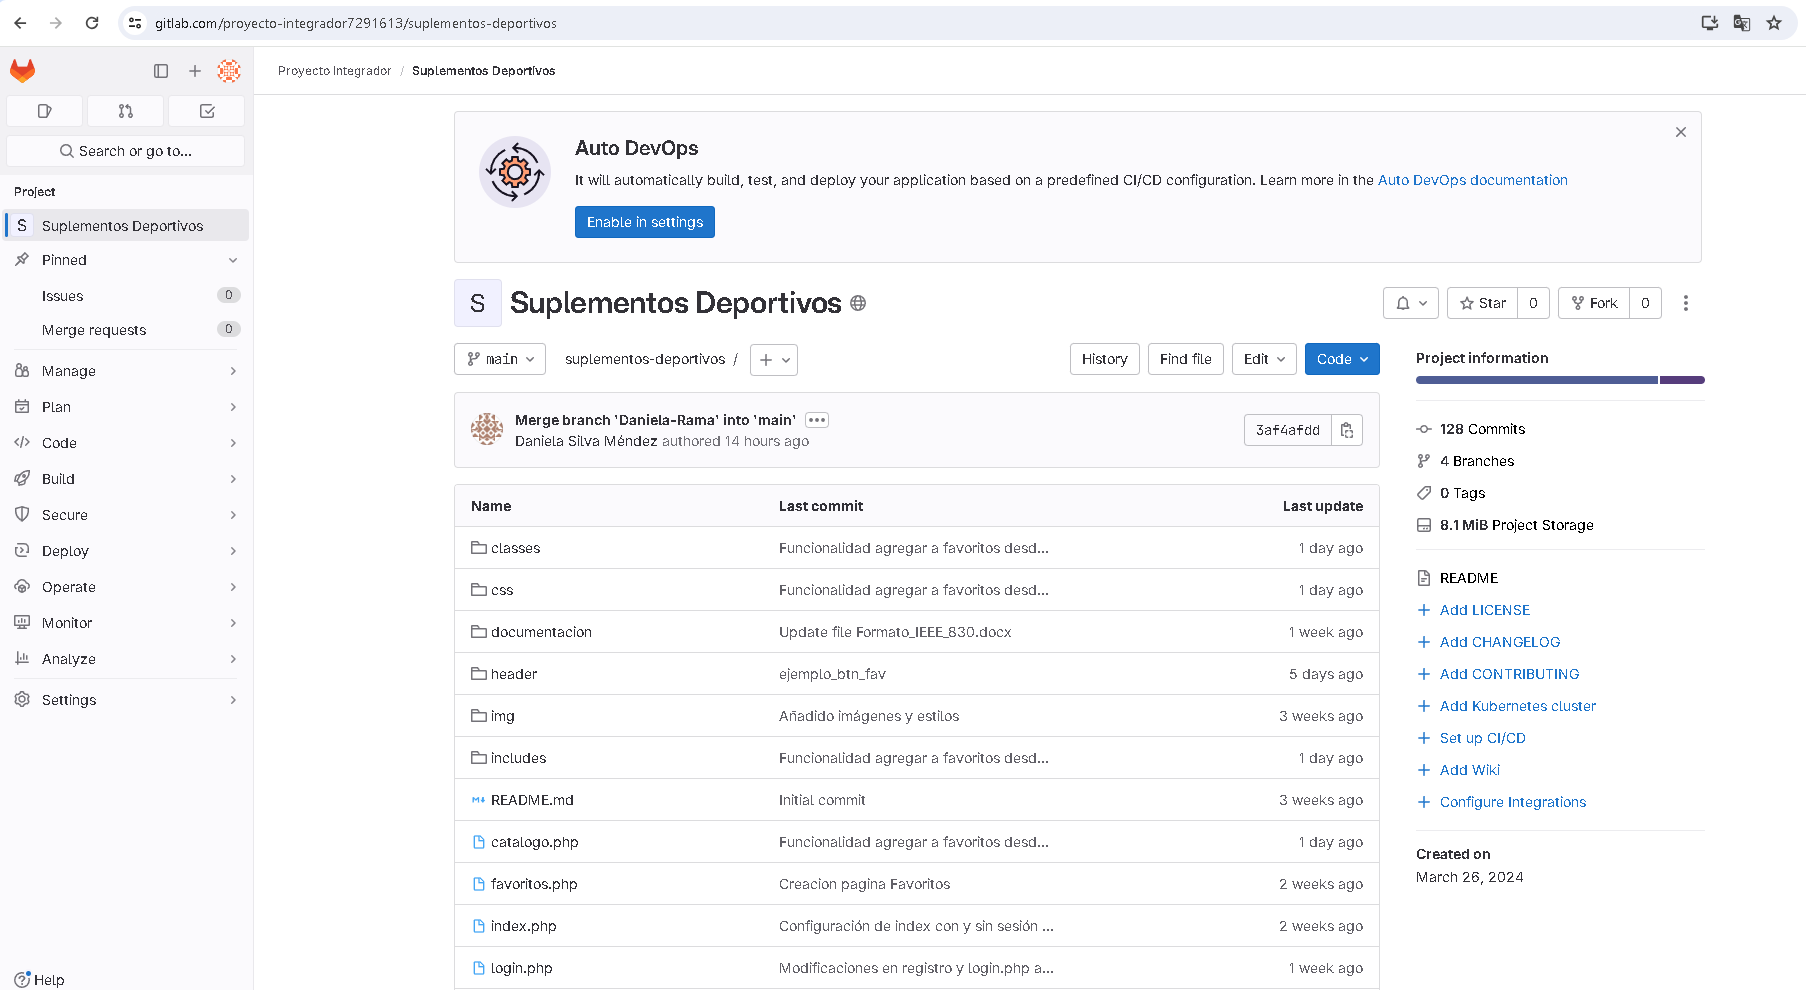Open project actions vertical ellipsis menu
The width and height of the screenshot is (1806, 990).
(x=1685, y=303)
